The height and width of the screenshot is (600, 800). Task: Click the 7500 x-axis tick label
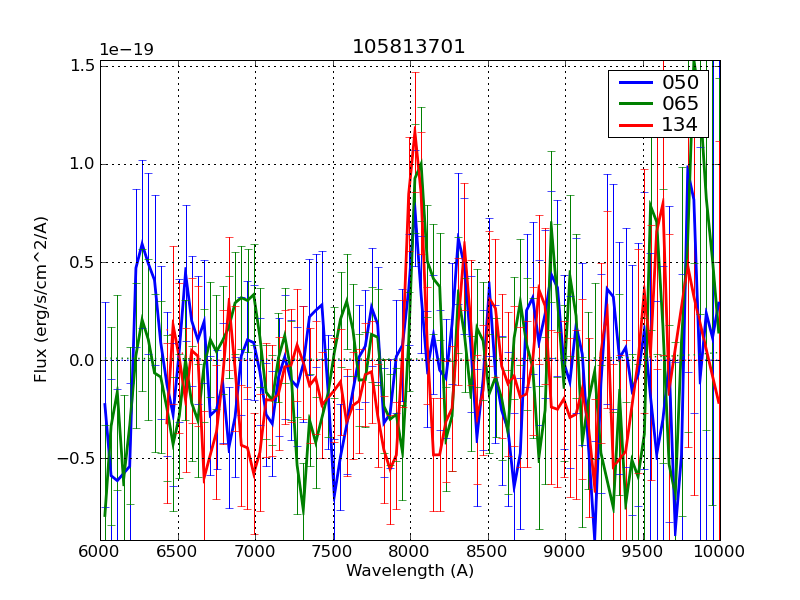[332, 551]
